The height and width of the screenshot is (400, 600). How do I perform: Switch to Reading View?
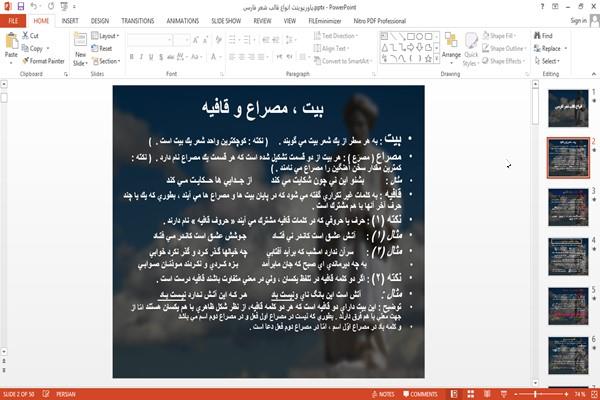[487, 394]
